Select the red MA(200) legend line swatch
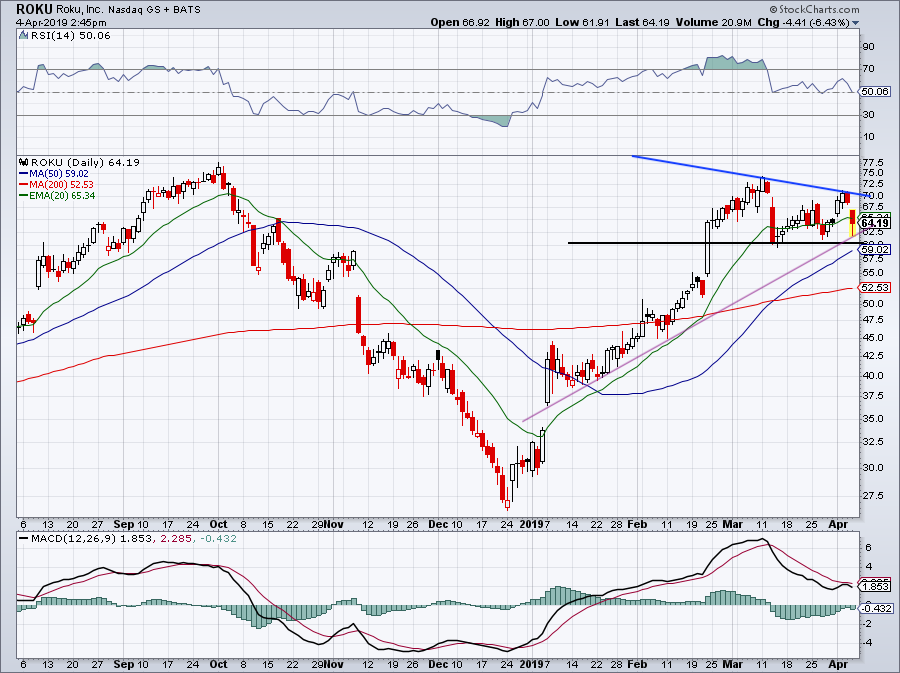The height and width of the screenshot is (673, 900). (24, 184)
